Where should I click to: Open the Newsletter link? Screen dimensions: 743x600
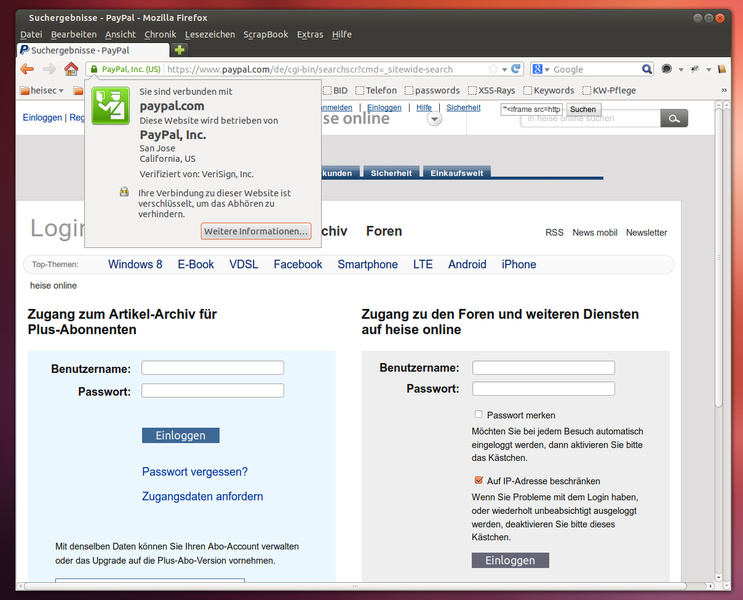coord(646,232)
